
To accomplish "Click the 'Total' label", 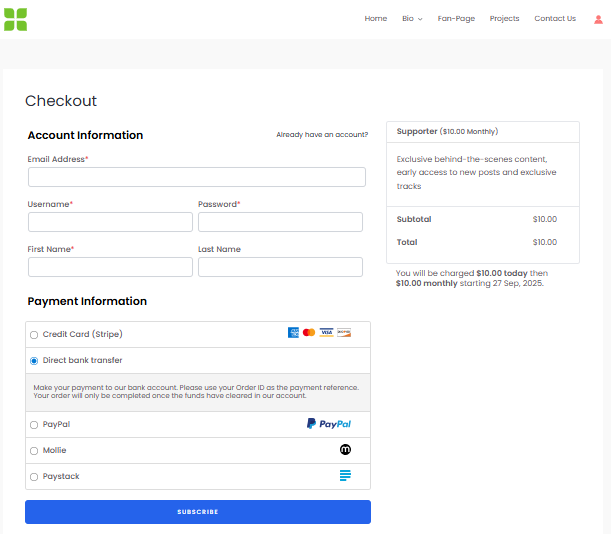I will pyautogui.click(x=407, y=242).
